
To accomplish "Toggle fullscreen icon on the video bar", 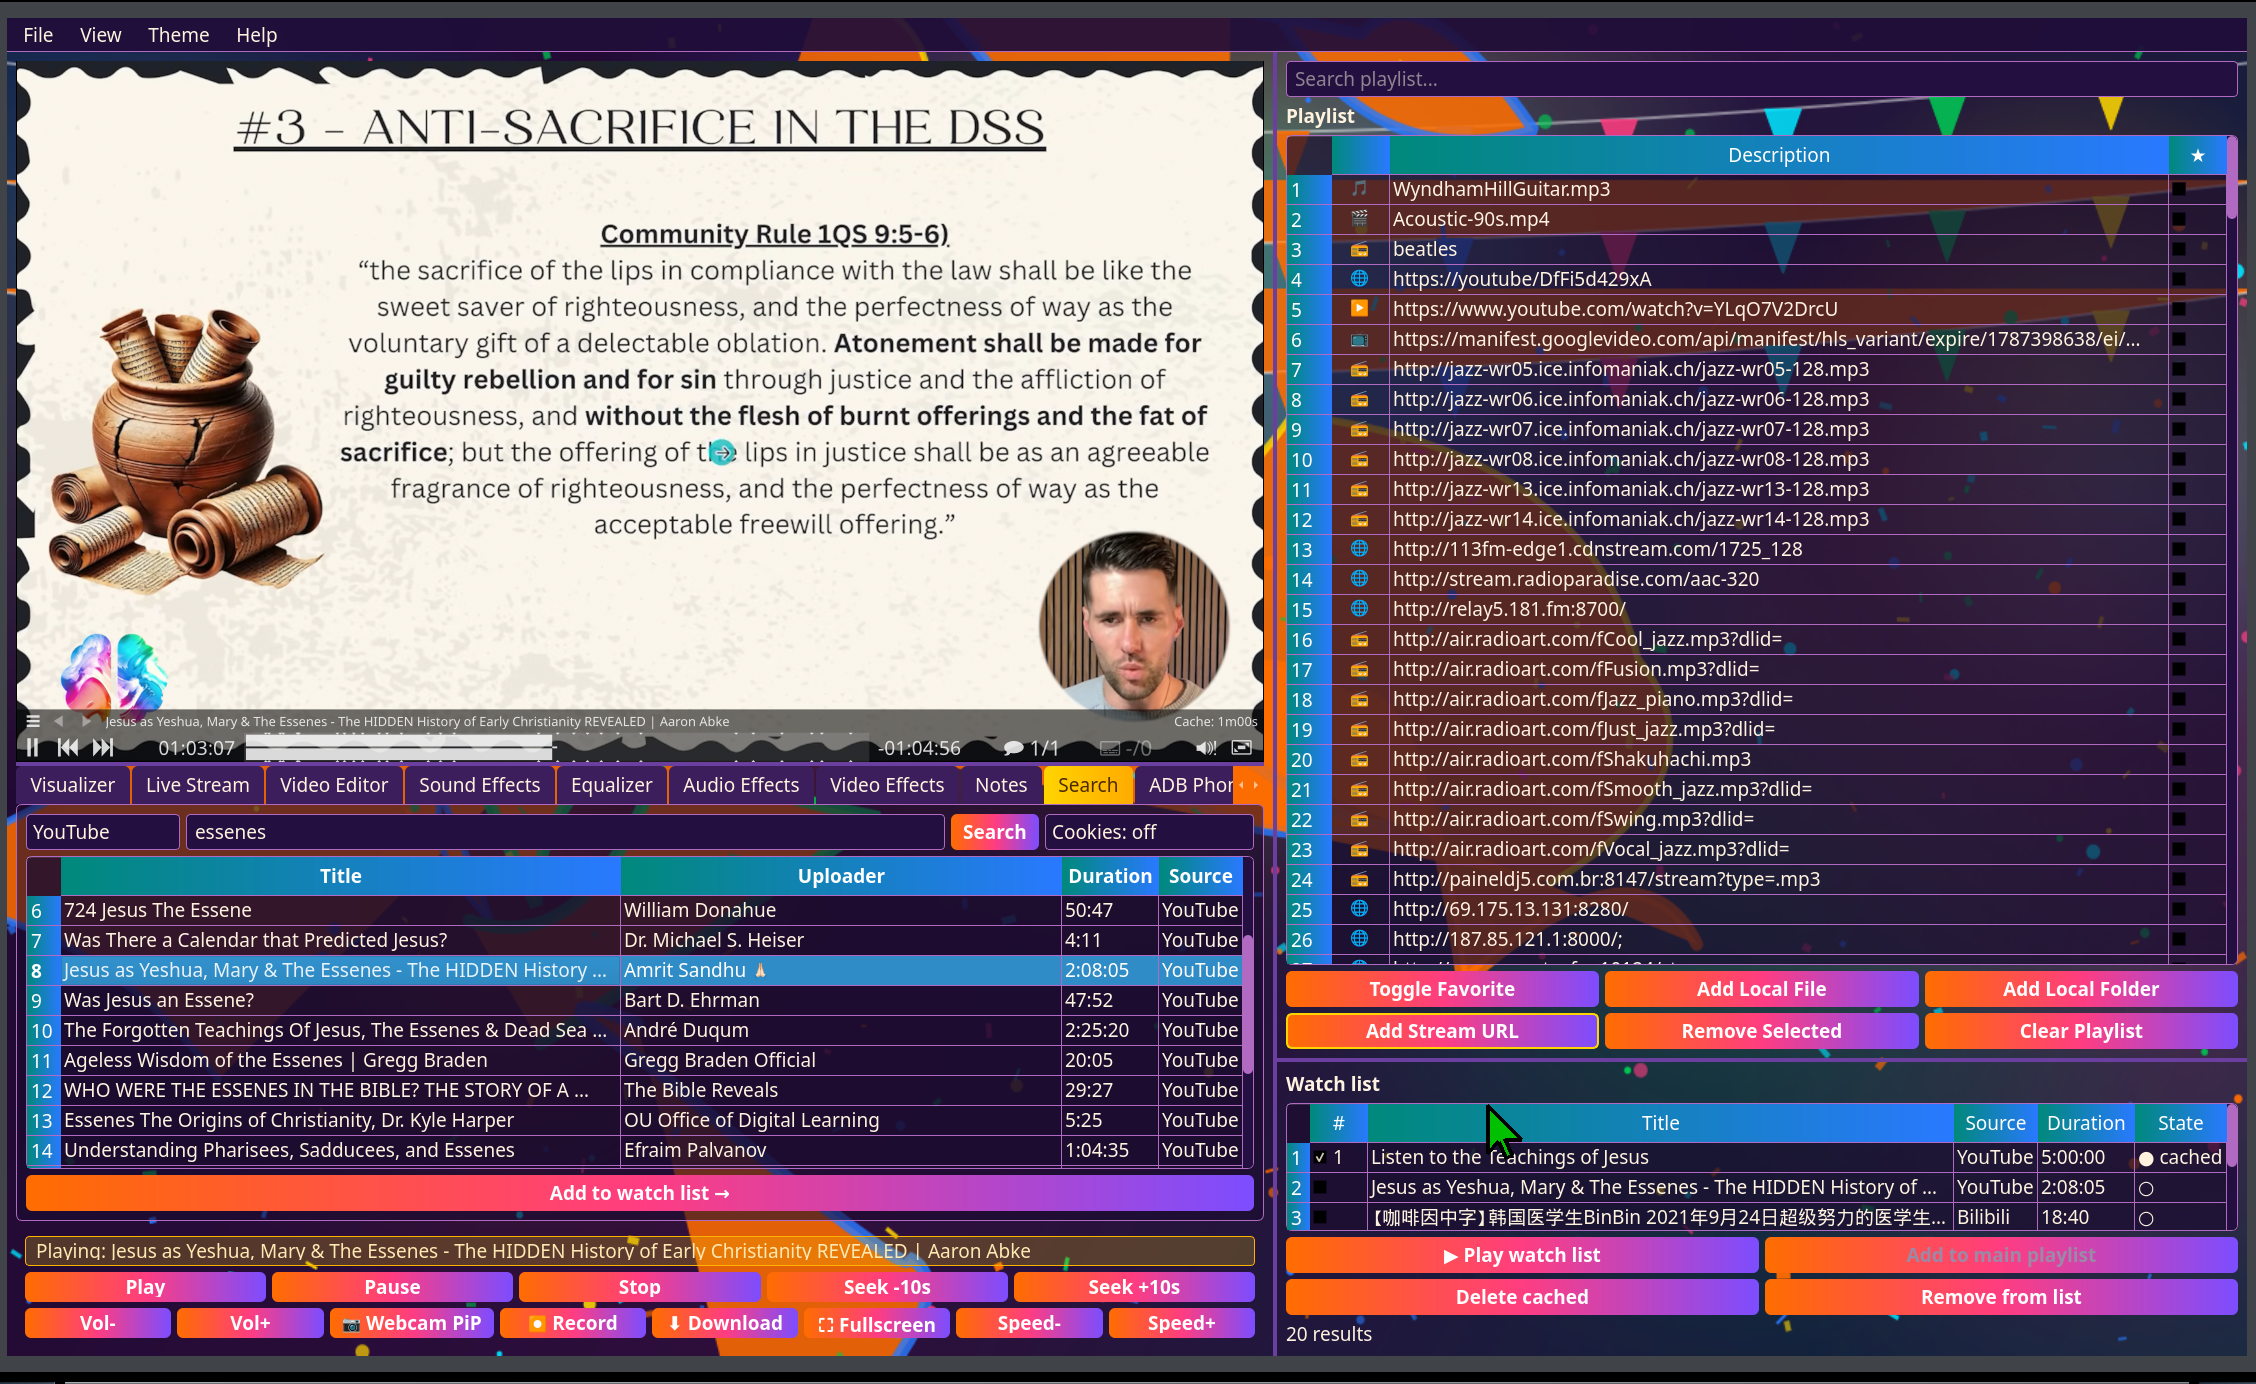I will coord(1241,748).
